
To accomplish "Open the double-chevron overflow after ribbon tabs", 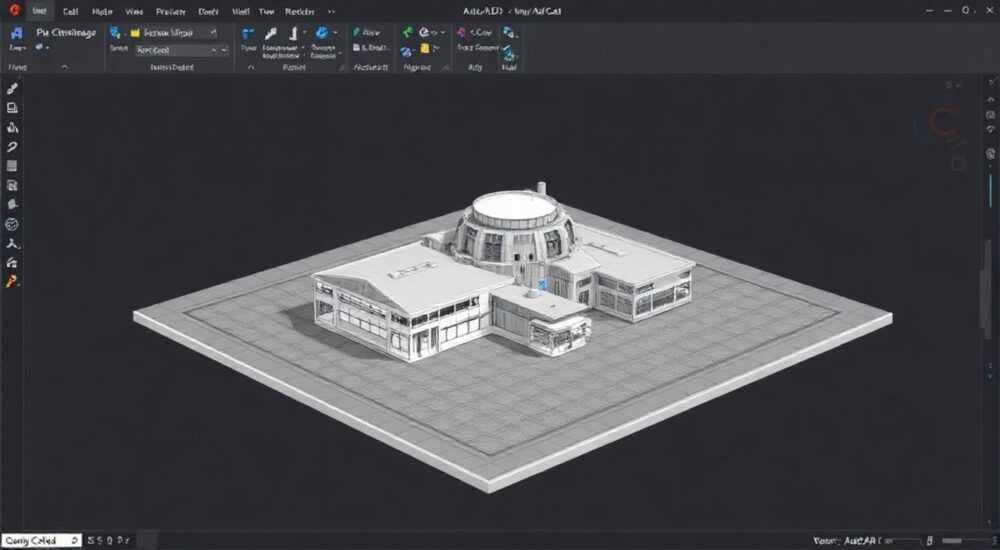I will pyautogui.click(x=331, y=11).
